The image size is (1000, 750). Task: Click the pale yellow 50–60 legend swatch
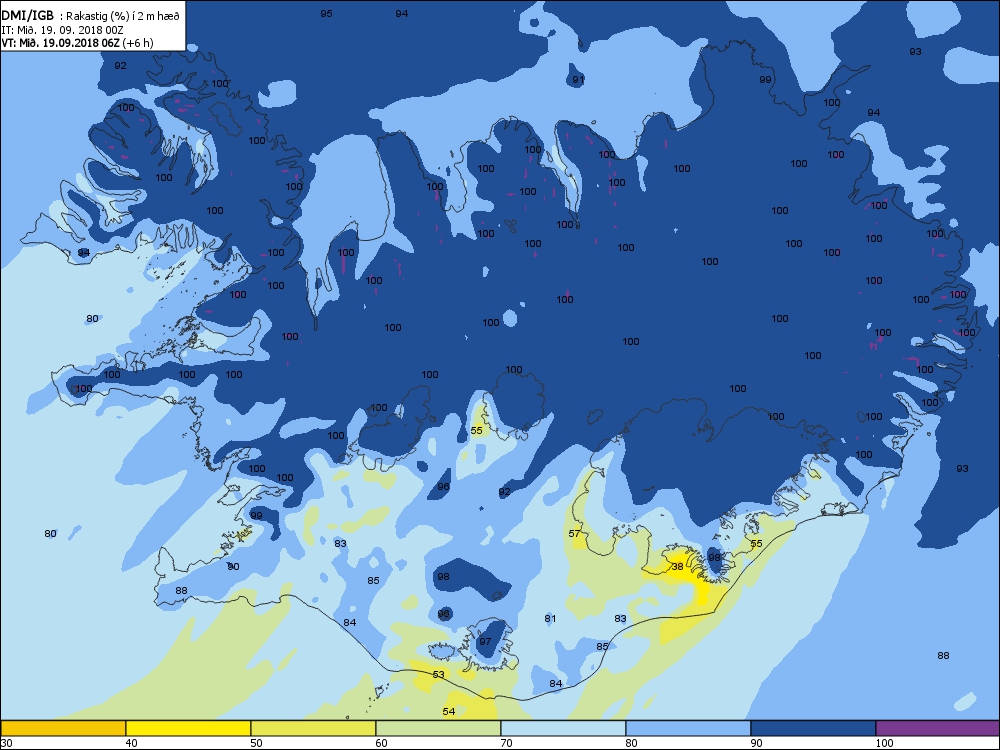pyautogui.click(x=313, y=728)
